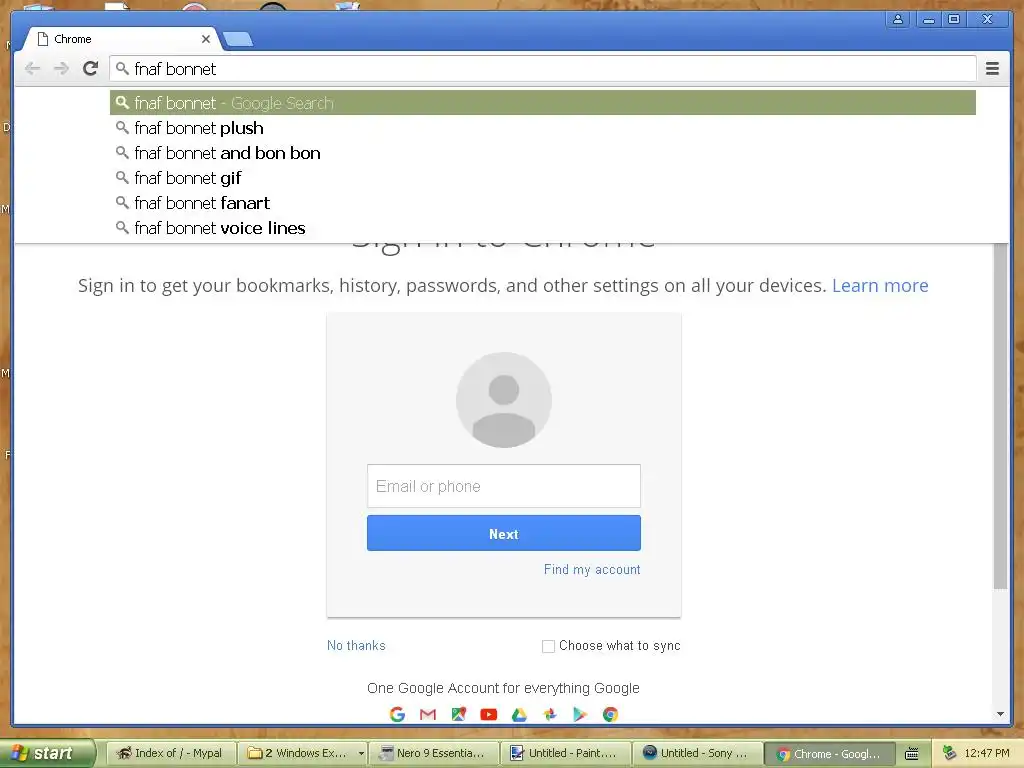This screenshot has height=768, width=1024.
Task: Select the 'fnaf bonnet plush' suggestion
Action: click(x=543, y=128)
